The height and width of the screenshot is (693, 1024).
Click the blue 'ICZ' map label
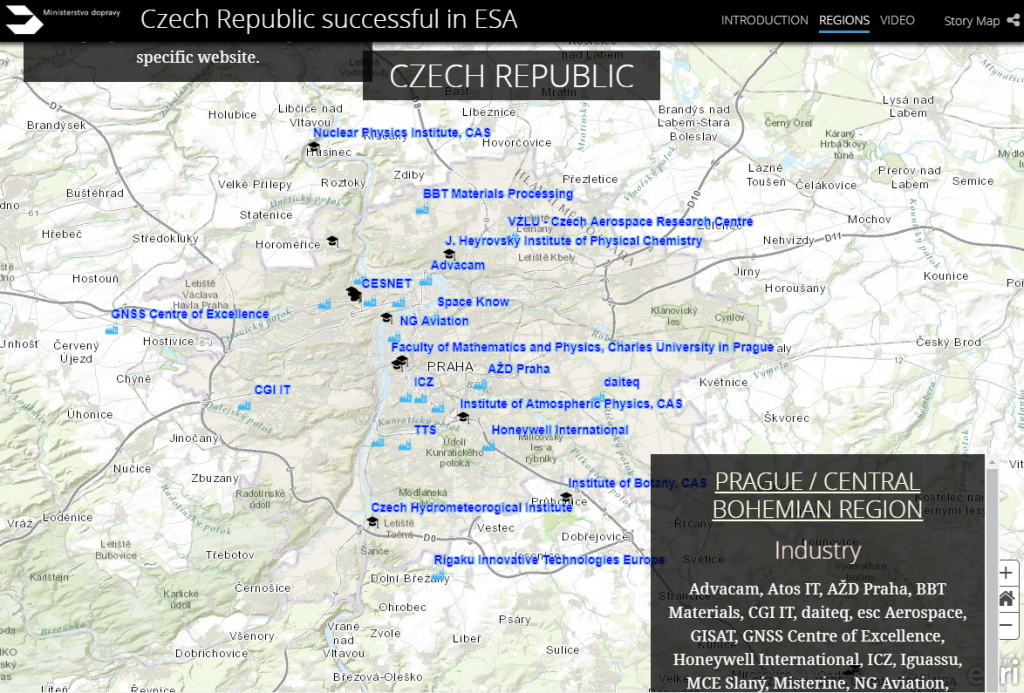424,381
